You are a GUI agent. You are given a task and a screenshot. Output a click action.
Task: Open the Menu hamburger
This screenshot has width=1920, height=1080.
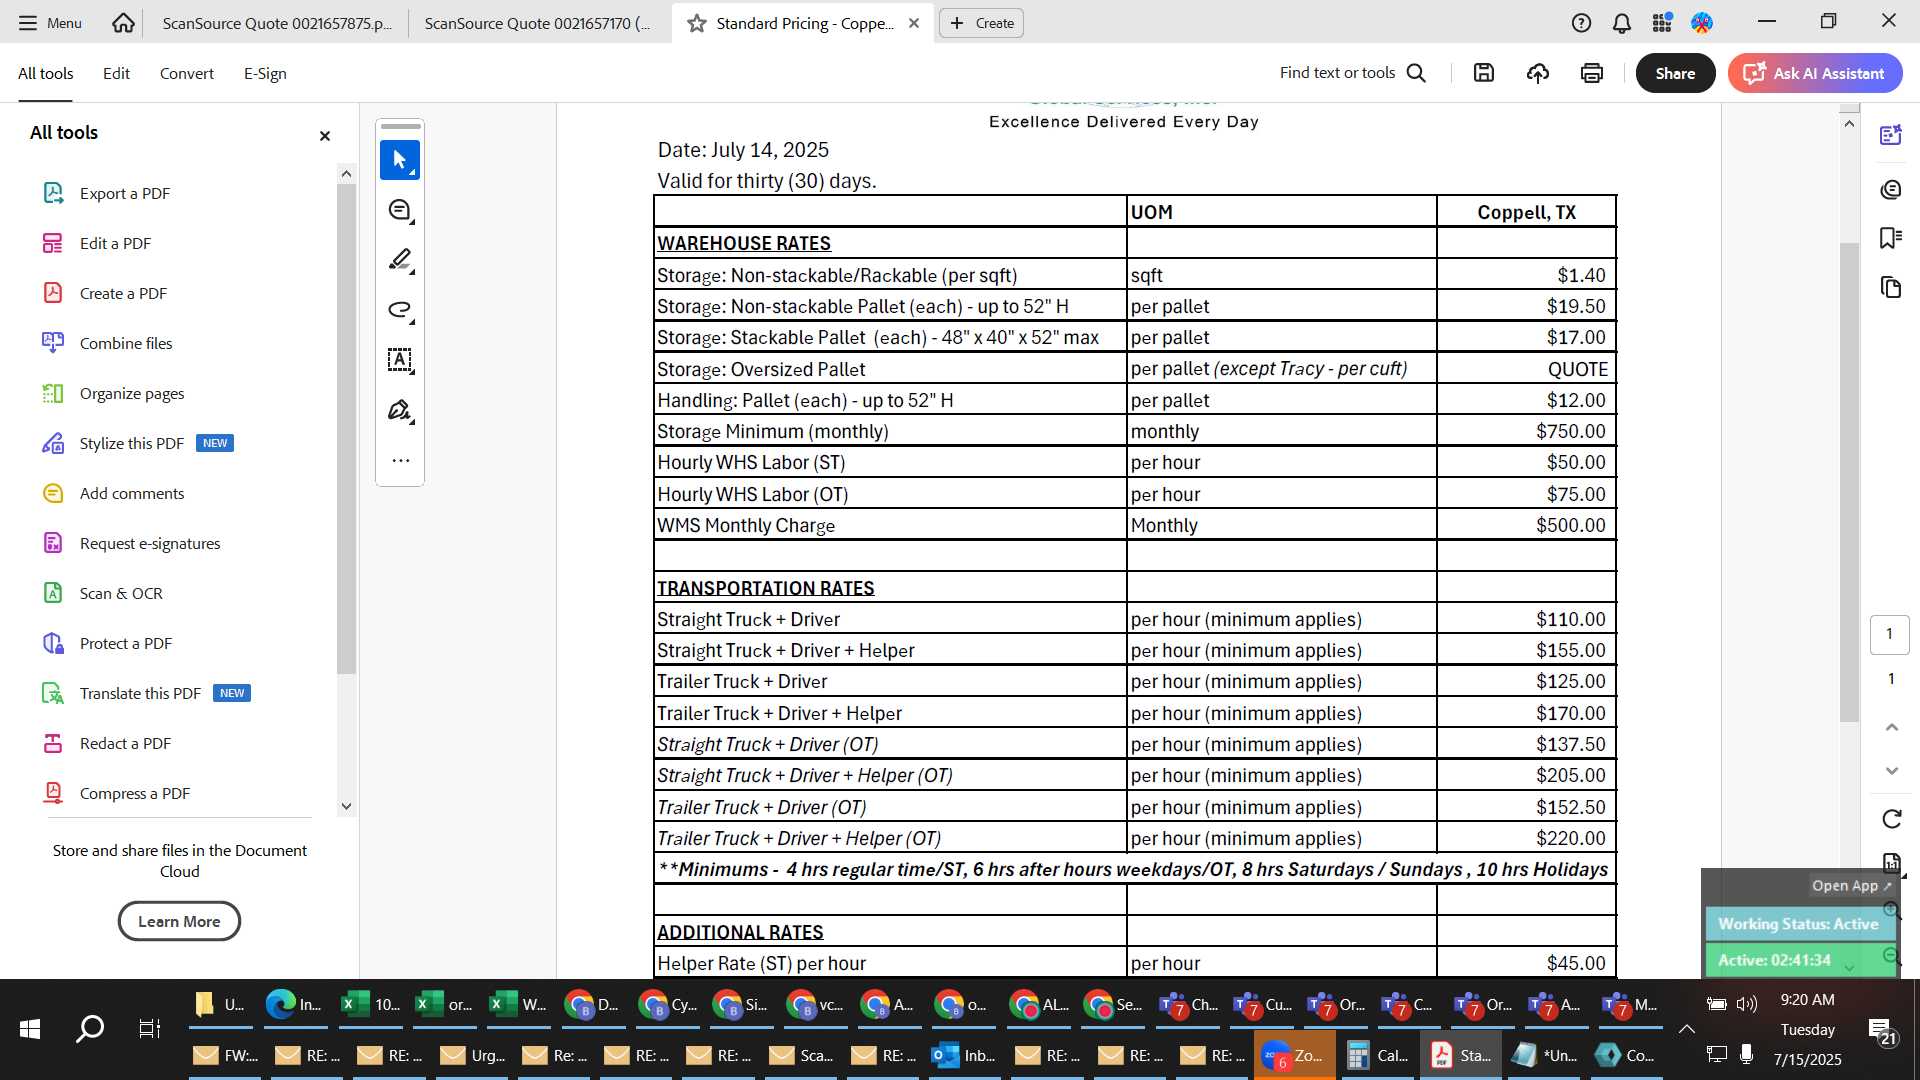[49, 22]
